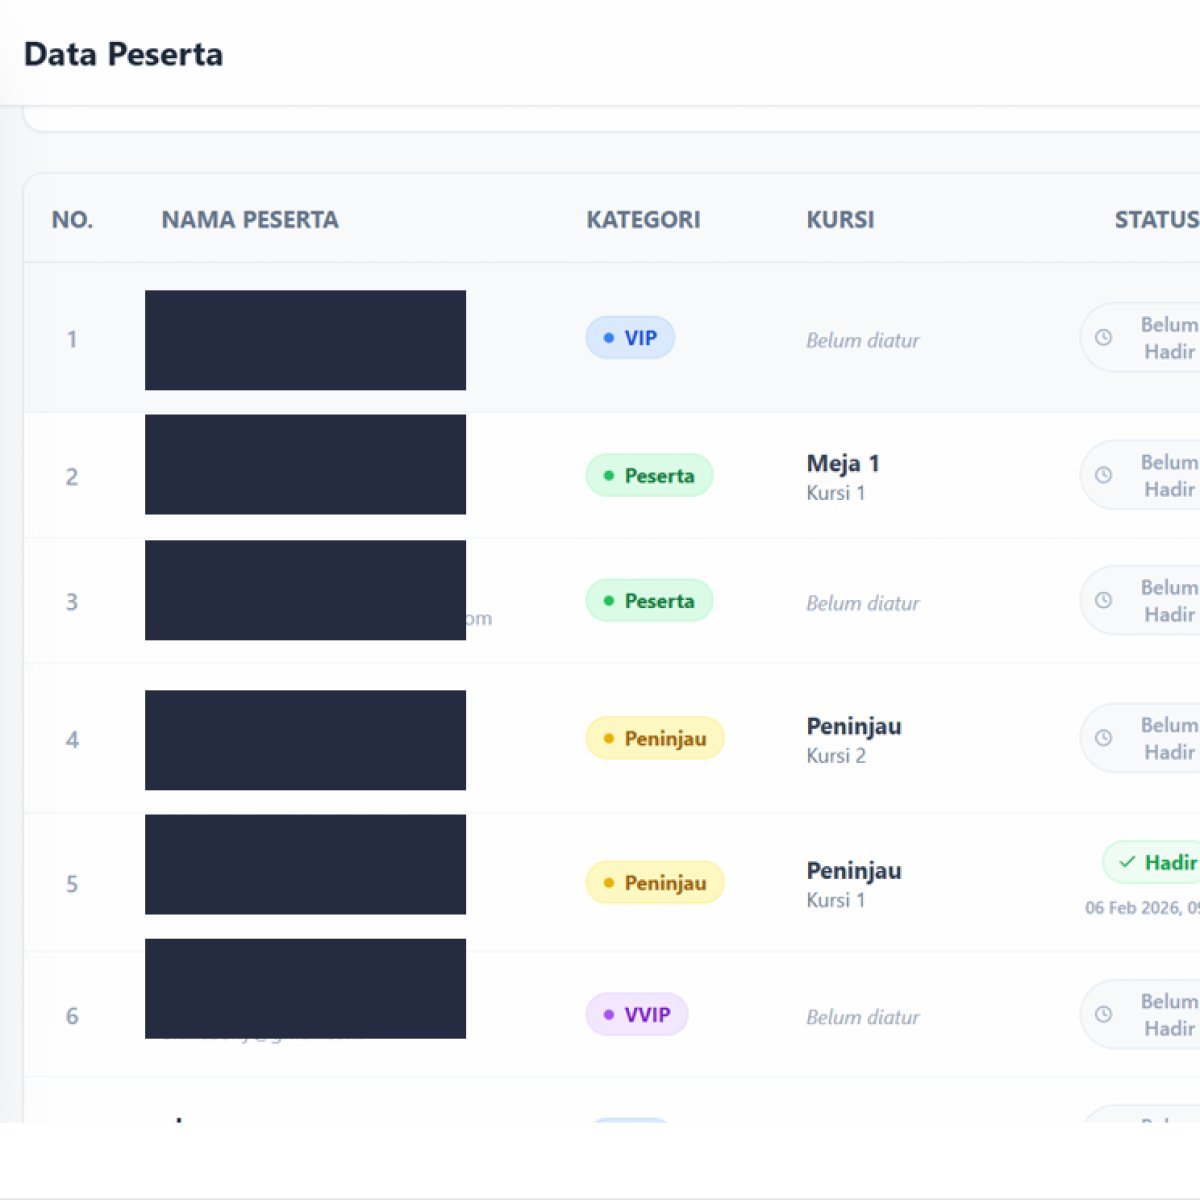Image resolution: width=1200 pixels, height=1200 pixels.
Task: Sort by the NAMA PESERTA column header
Action: coord(250,220)
